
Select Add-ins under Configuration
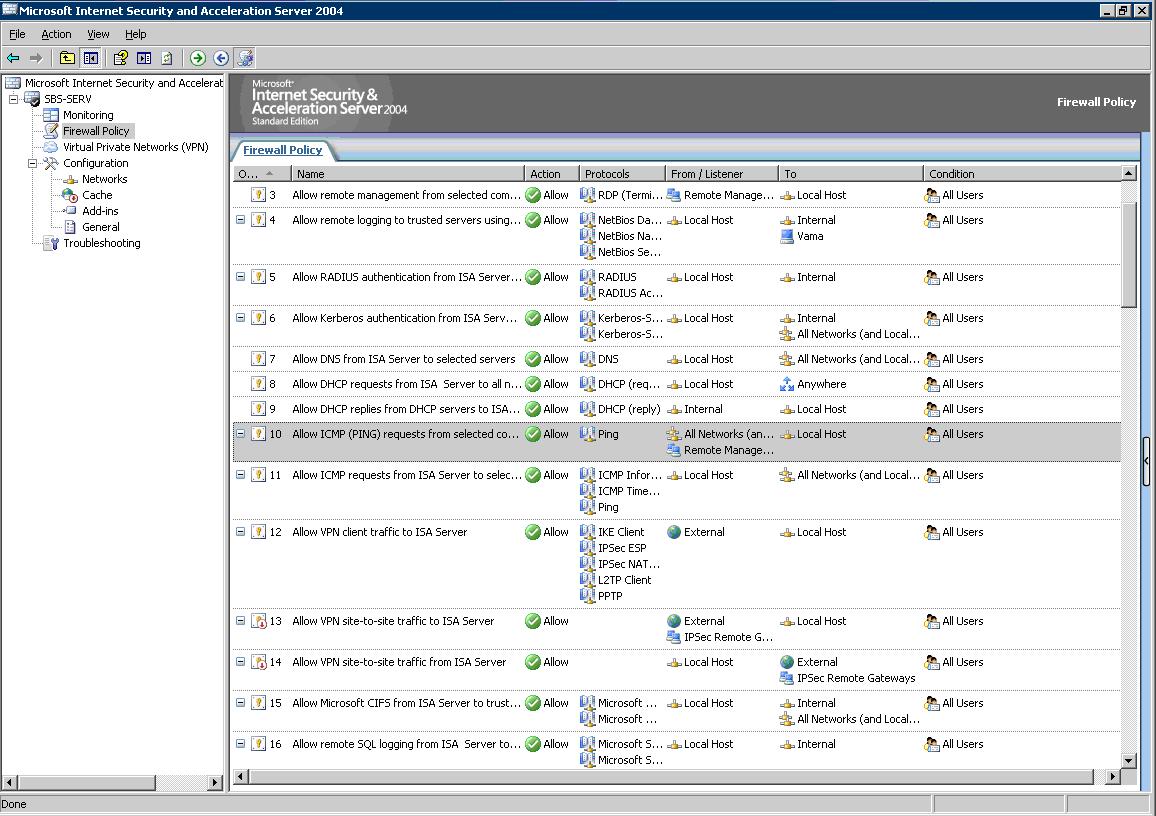tap(100, 211)
